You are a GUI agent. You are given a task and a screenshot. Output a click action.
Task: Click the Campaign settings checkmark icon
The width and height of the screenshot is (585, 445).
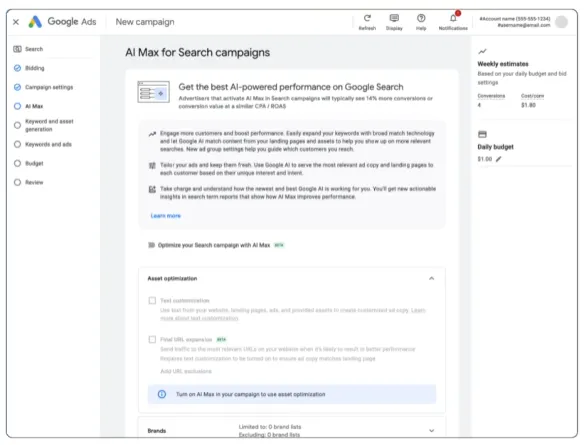[x=17, y=87]
